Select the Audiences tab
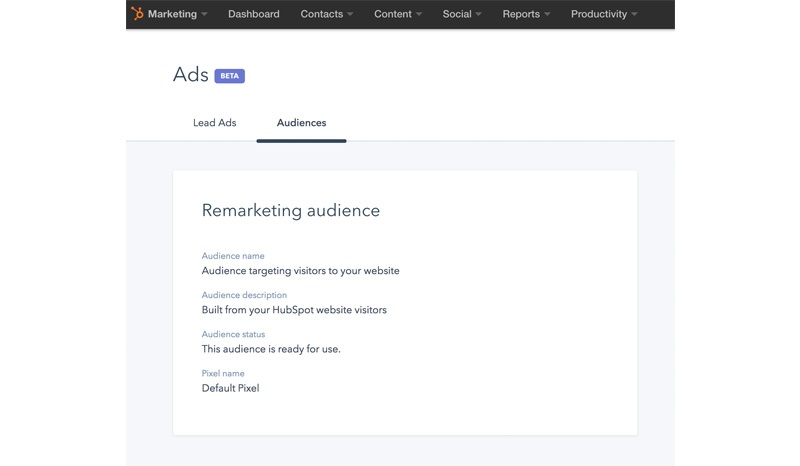This screenshot has width=800, height=466. click(302, 122)
